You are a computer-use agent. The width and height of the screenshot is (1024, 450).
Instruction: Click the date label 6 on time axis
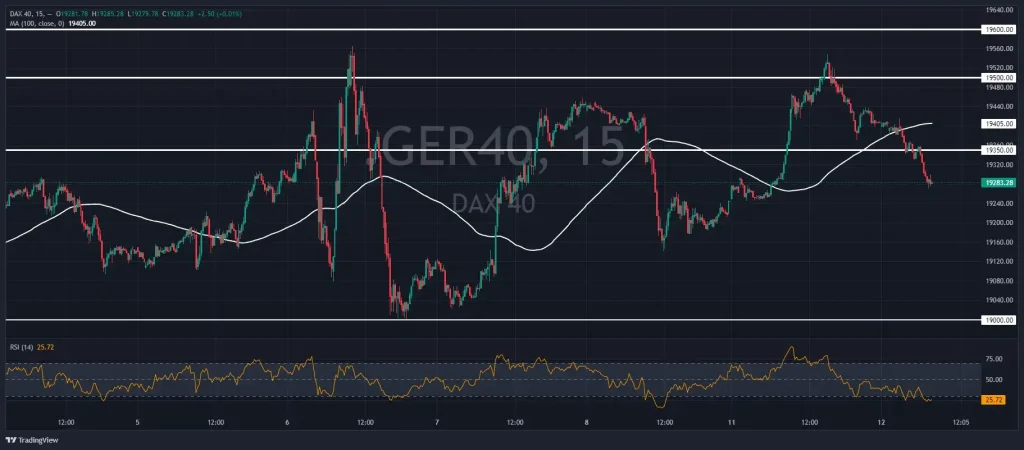[x=287, y=423]
